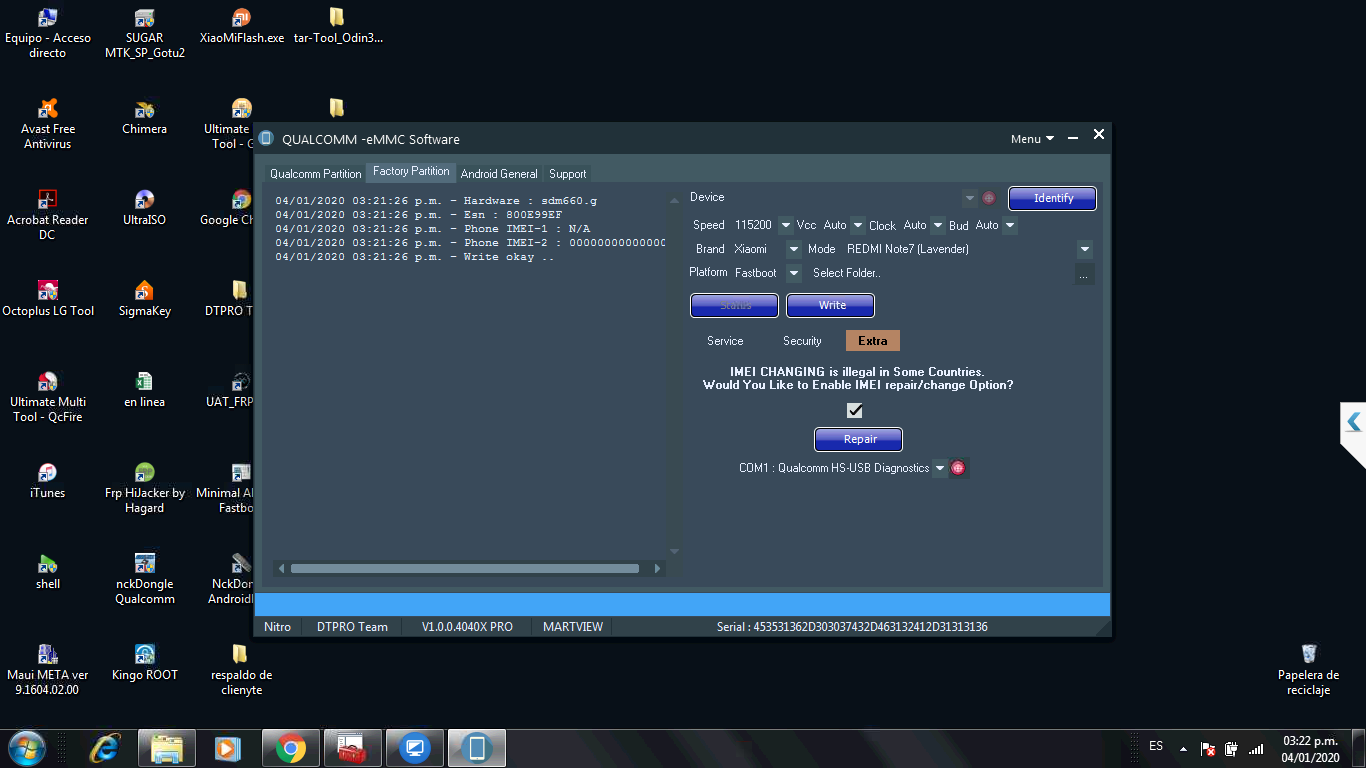The image size is (1366, 768).
Task: Open the COM1 port selection dropdown
Action: 940,468
